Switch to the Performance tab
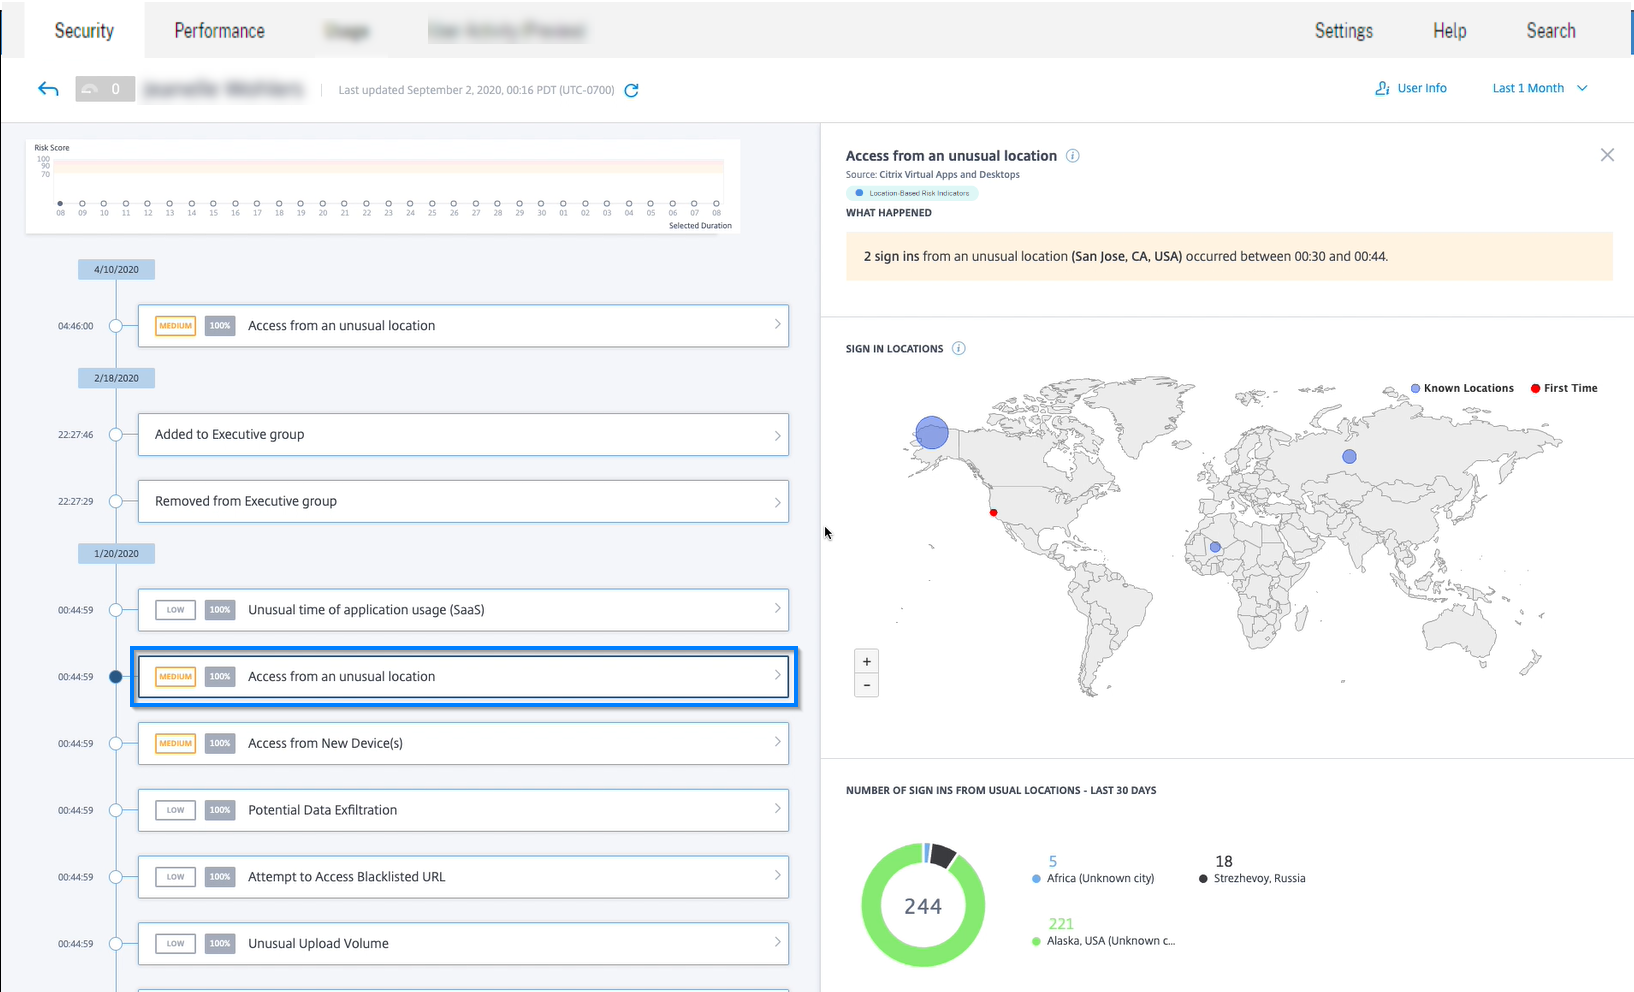Screen dimensions: 1634x992 pos(219,31)
